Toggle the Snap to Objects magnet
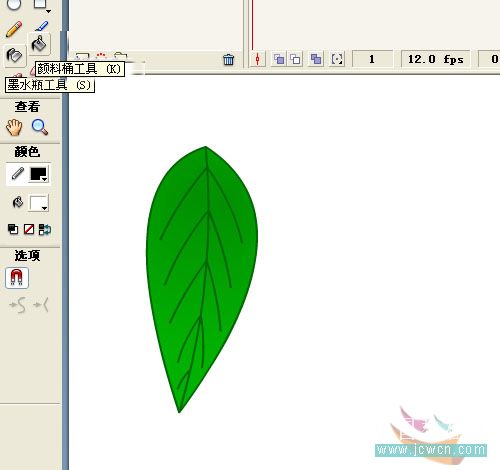Viewport: 500px width, 470px height. [17, 278]
